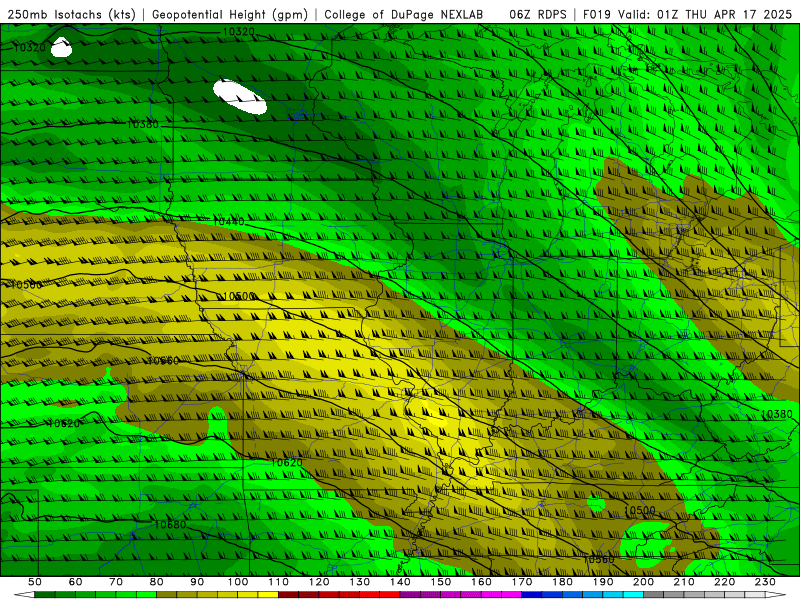800x600 pixels.
Task: Click the left end arrow of color bar
Action: 24,595
